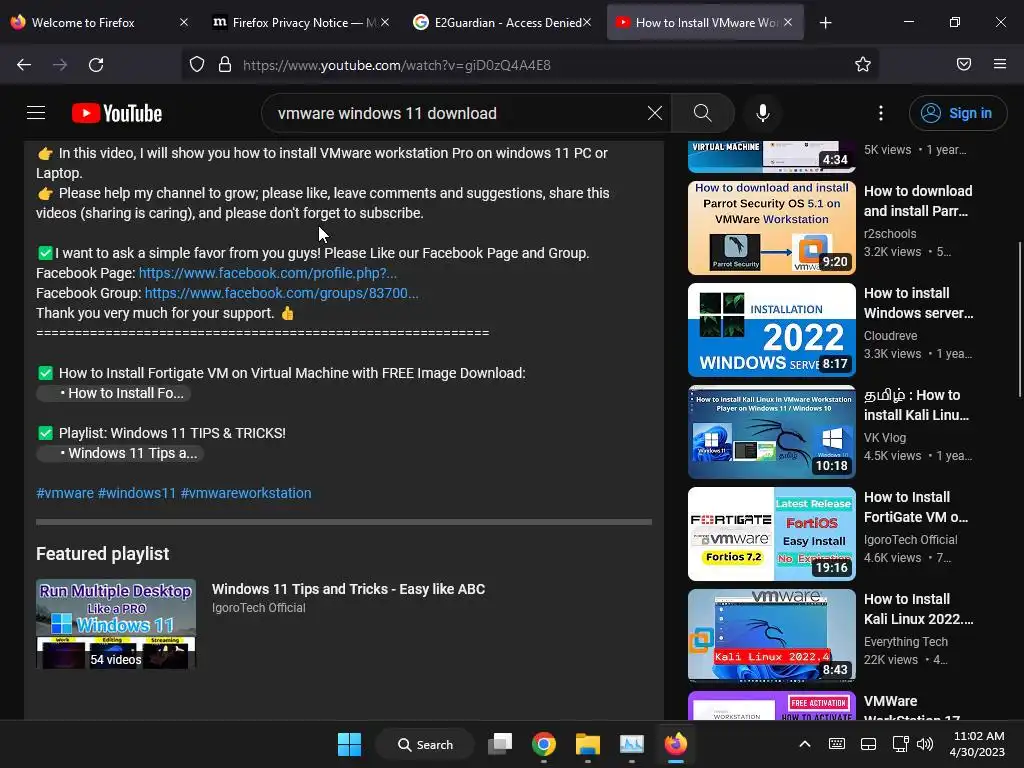Open the Firefox application menu
The image size is (1024, 768).
tap(999, 64)
